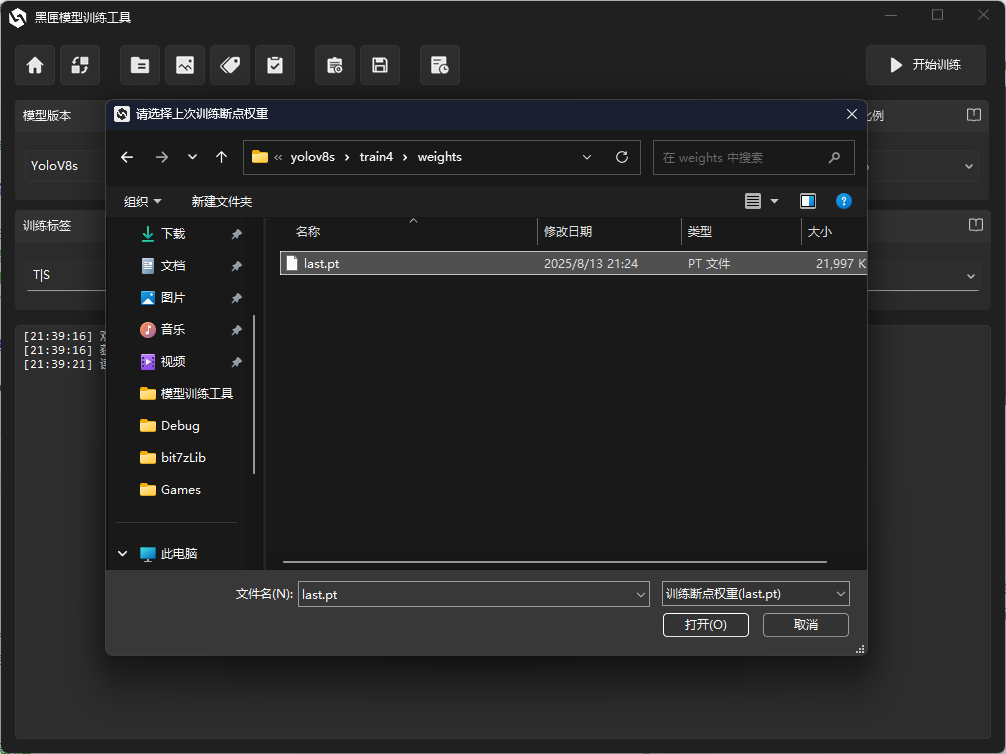This screenshot has height=754, width=1006.
Task: Open the file dialog help icon
Action: tap(844, 201)
